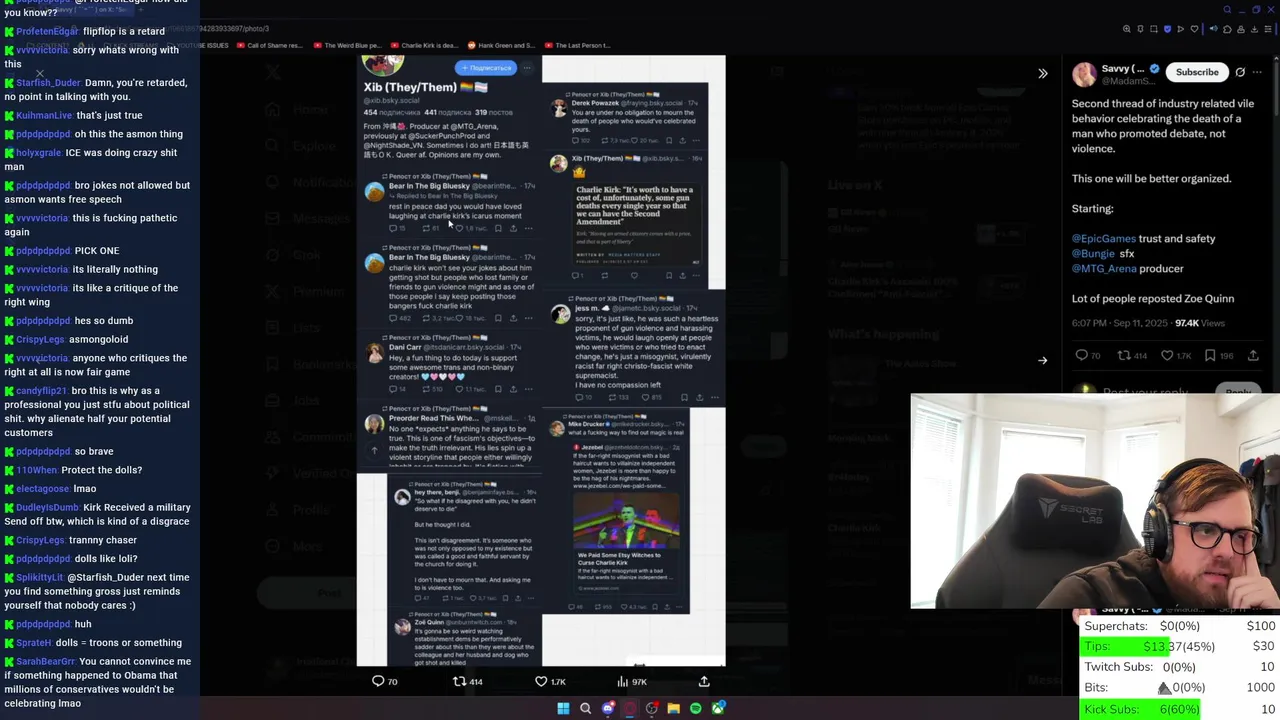Viewport: 1280px width, 720px height.
Task: Click chat username electagoose
Action: [43, 489]
